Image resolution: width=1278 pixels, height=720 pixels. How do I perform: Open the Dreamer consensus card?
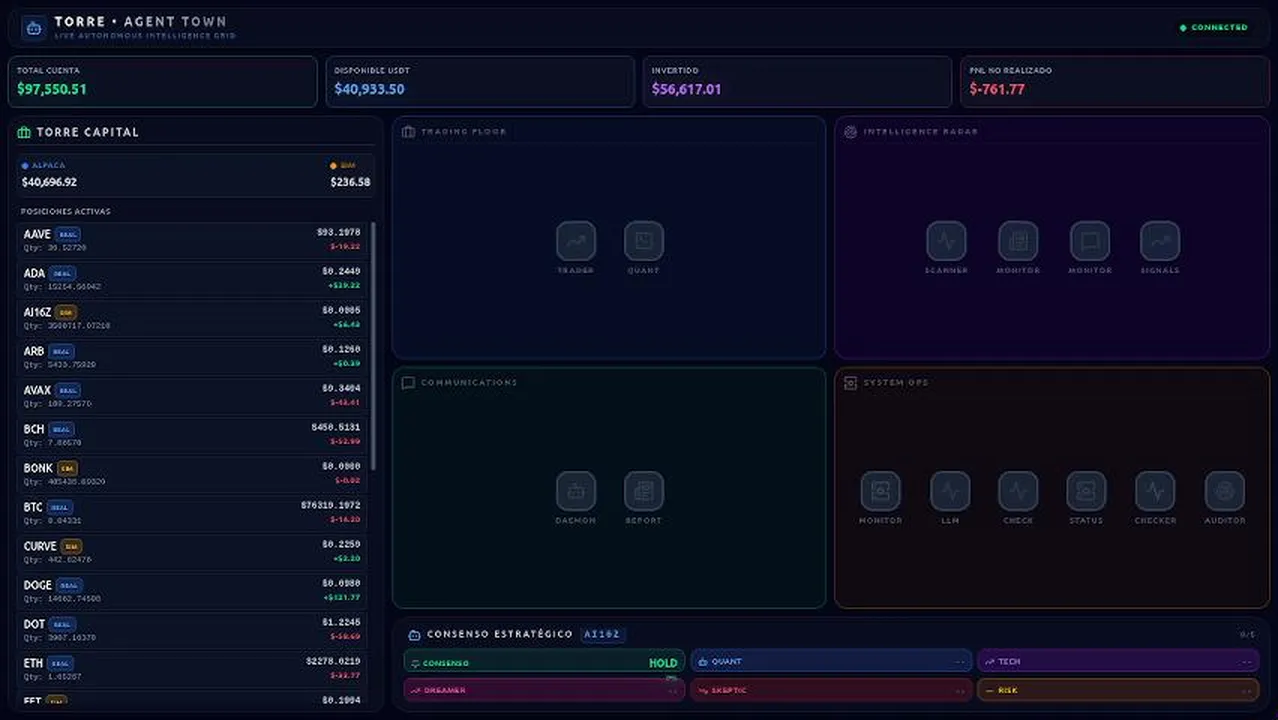click(545, 690)
